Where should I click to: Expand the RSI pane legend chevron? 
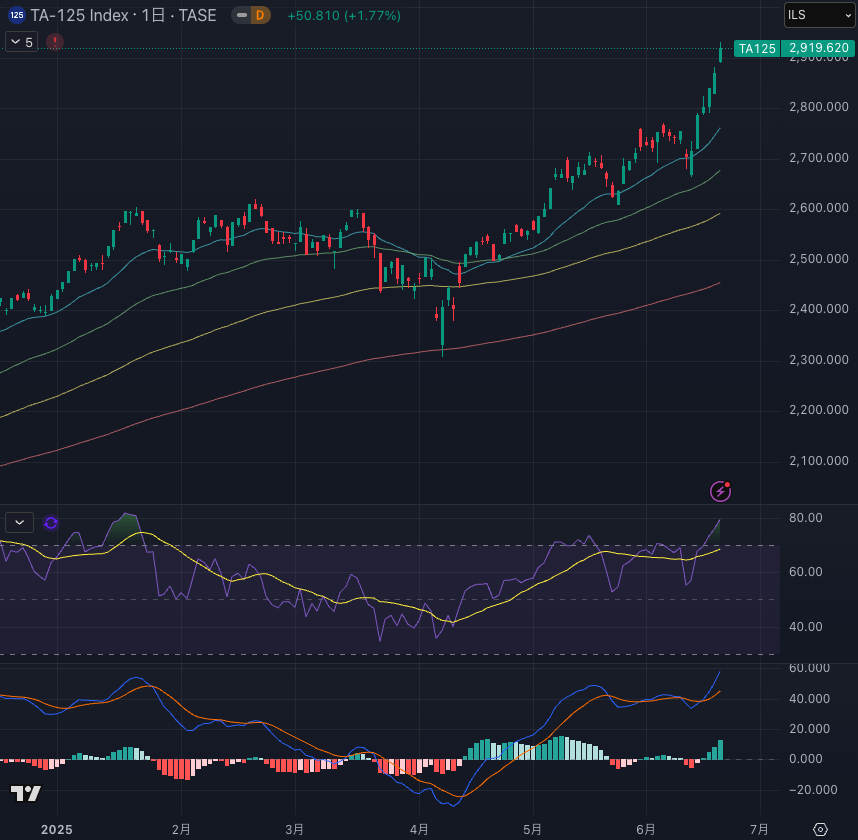(x=20, y=523)
